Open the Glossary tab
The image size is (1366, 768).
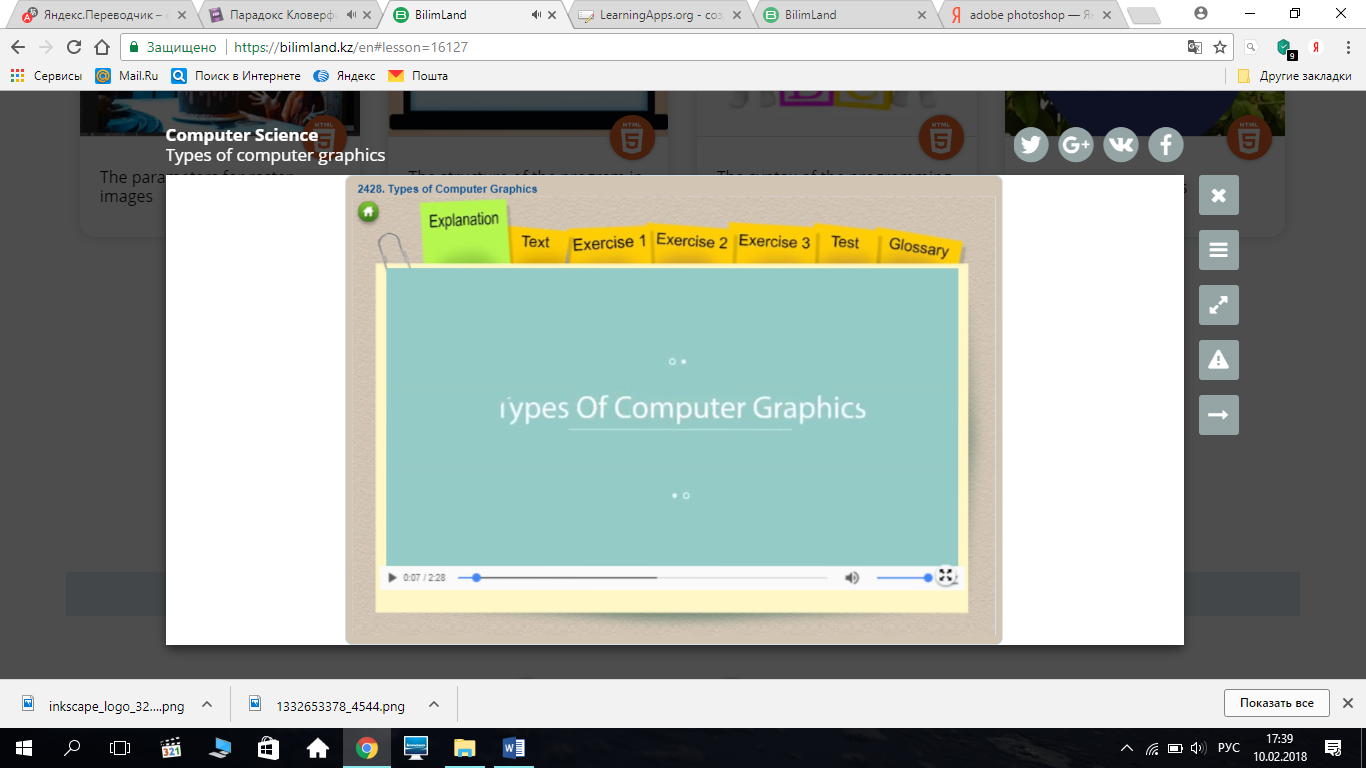click(919, 247)
